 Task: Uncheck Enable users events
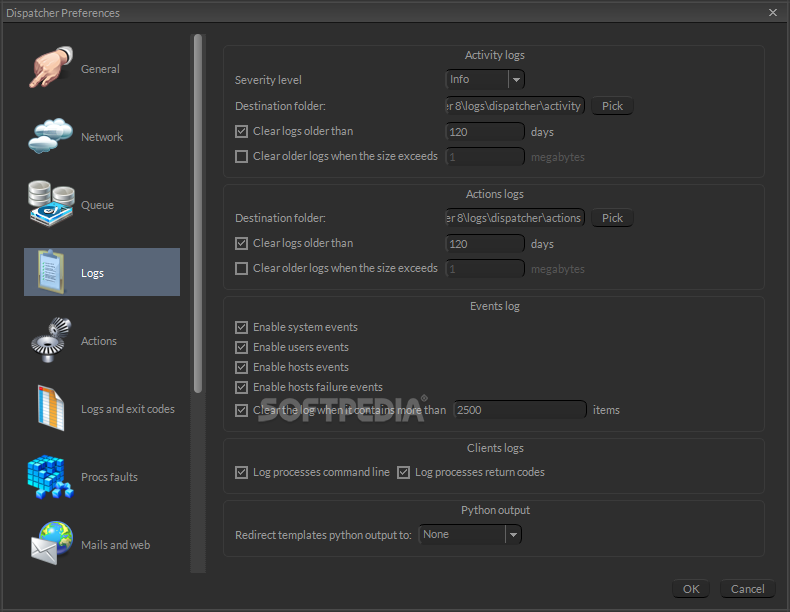pos(241,348)
